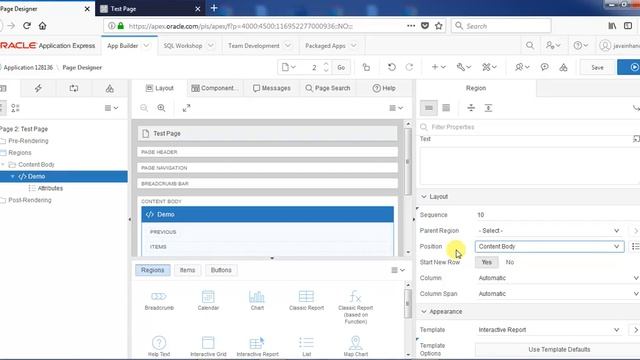
Task: Open the Position dropdown
Action: (x=549, y=247)
